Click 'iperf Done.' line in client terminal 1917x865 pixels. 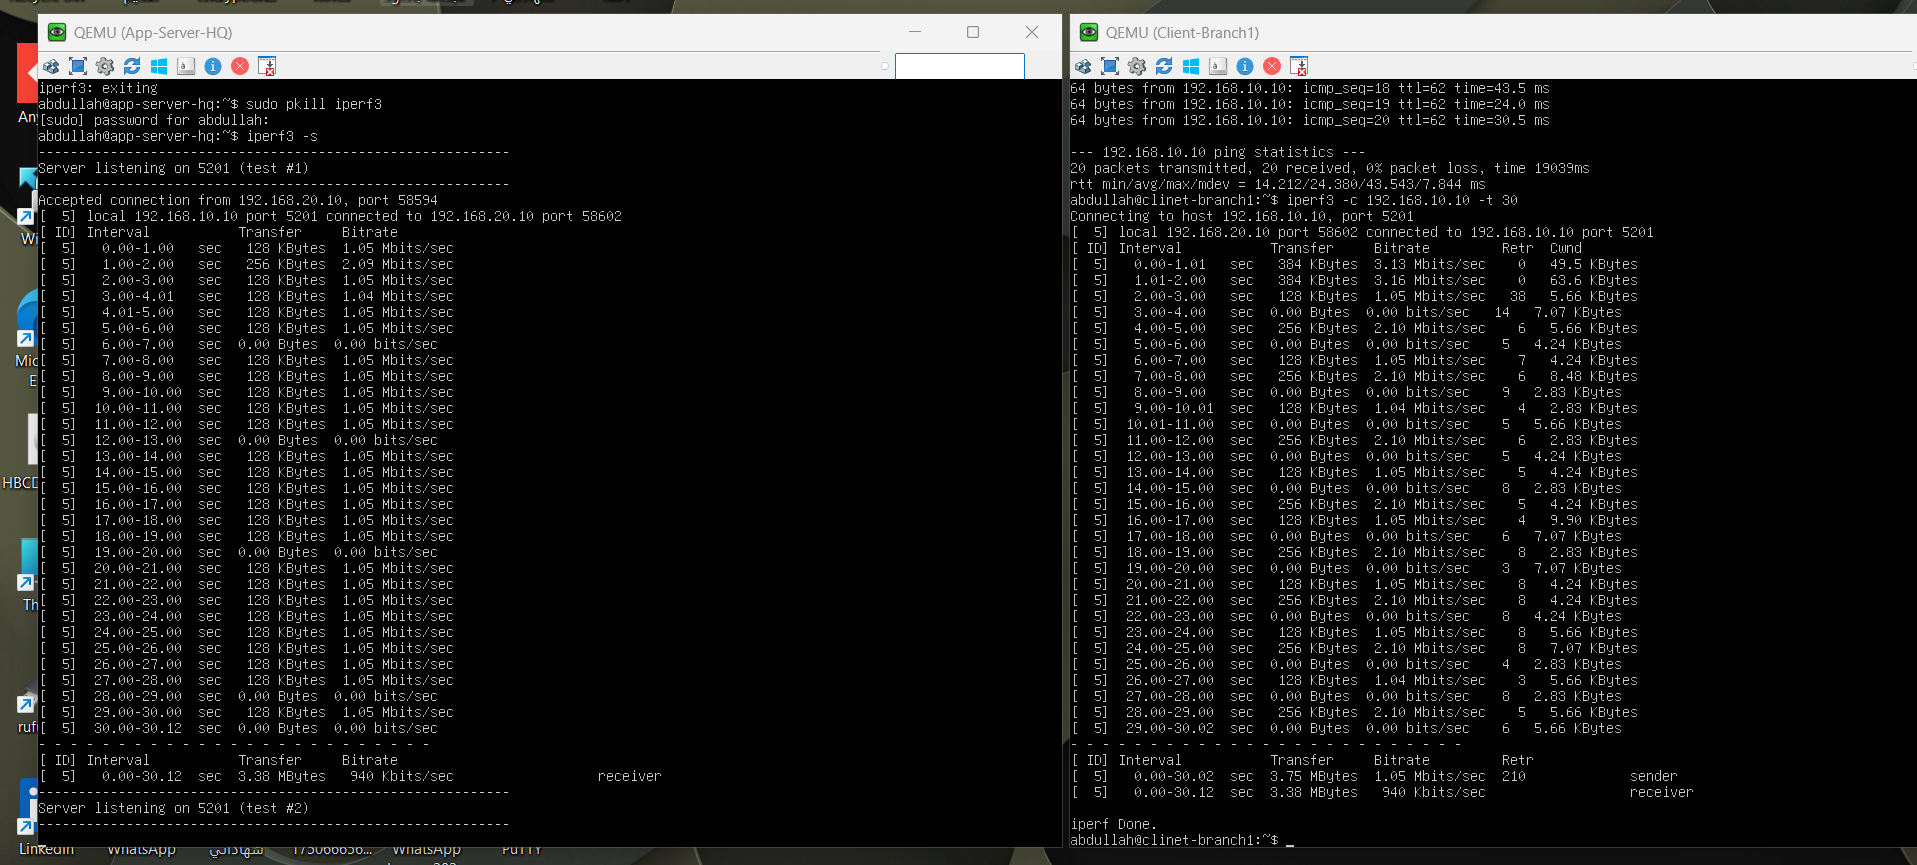click(x=1114, y=824)
